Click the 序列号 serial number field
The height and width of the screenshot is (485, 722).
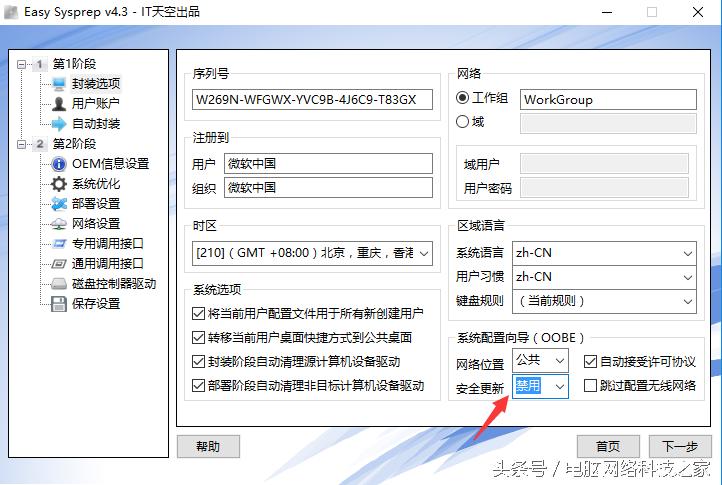pos(312,99)
